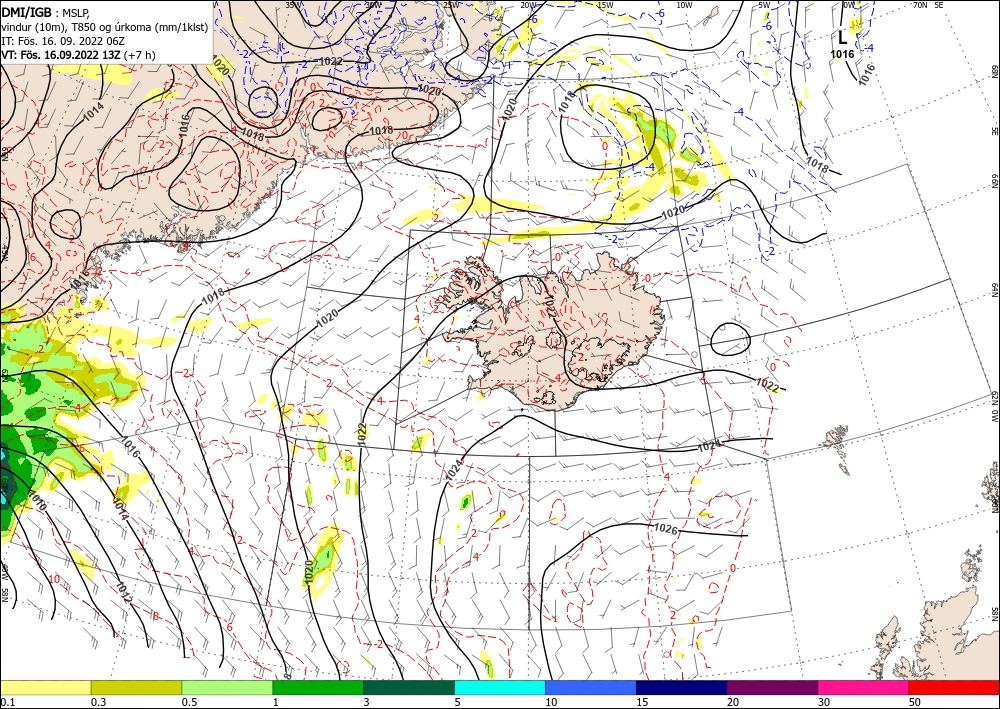Click the 66N latitude label on right edge

994,183
